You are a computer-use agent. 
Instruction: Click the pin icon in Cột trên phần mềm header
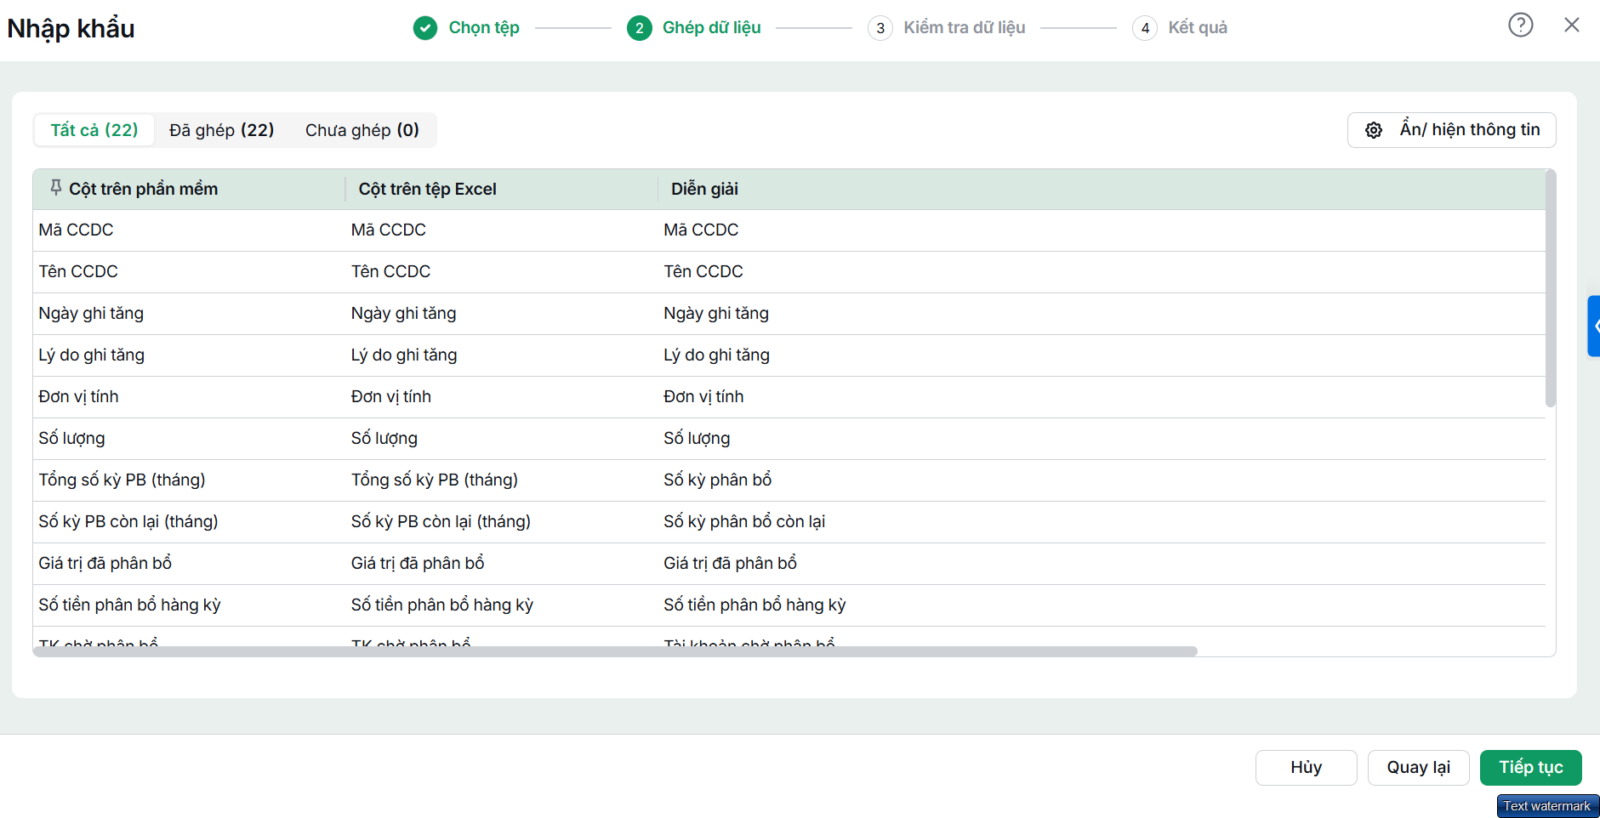tap(56, 188)
